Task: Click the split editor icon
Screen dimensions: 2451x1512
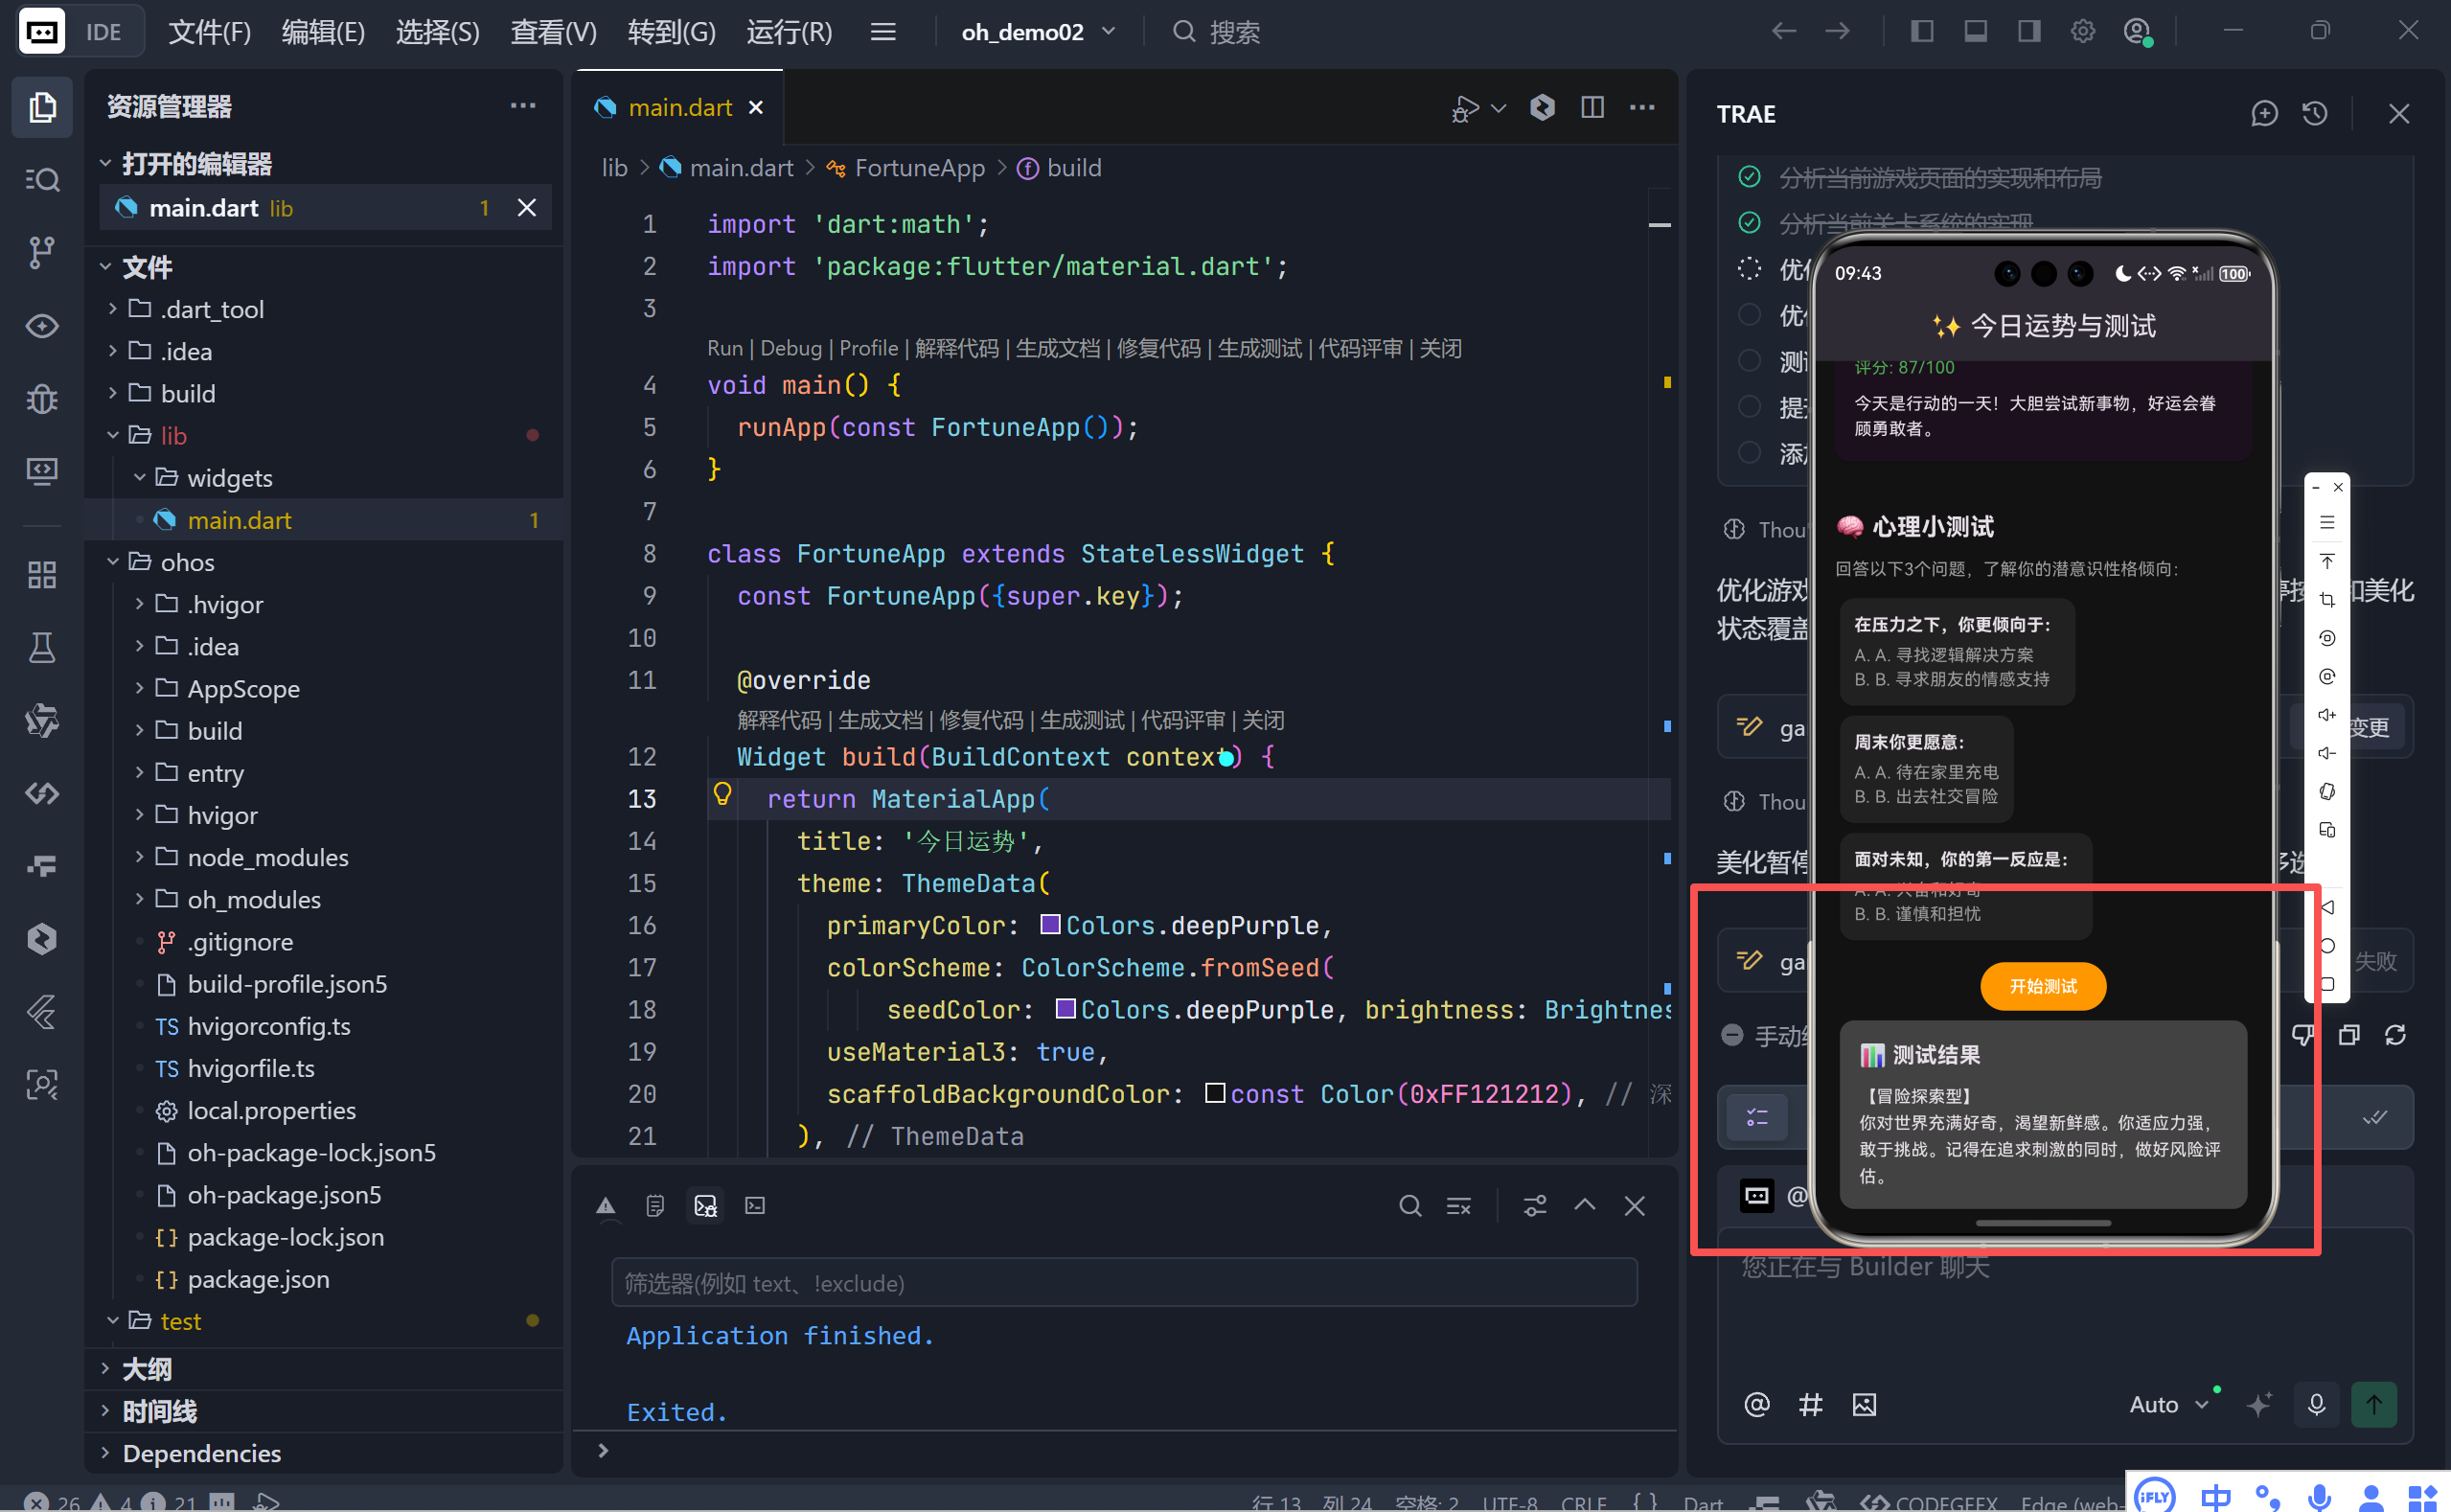Action: pyautogui.click(x=1592, y=107)
